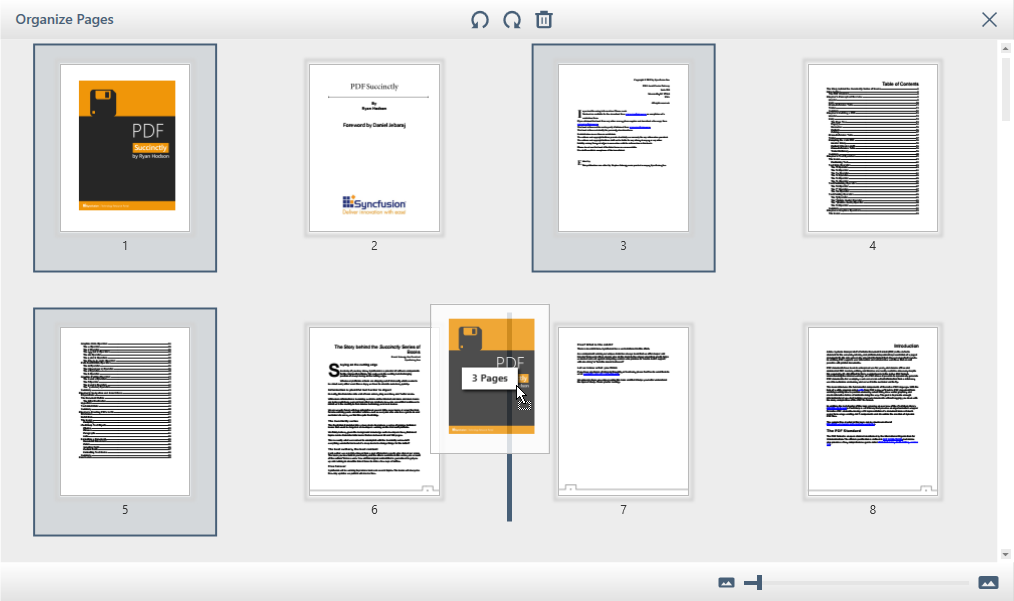
Task: Click the vertical scrollbar thumb
Action: coord(1006,90)
